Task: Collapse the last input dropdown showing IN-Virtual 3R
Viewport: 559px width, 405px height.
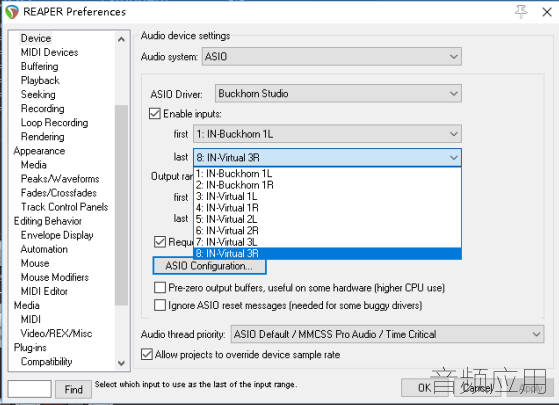Action: (327, 158)
